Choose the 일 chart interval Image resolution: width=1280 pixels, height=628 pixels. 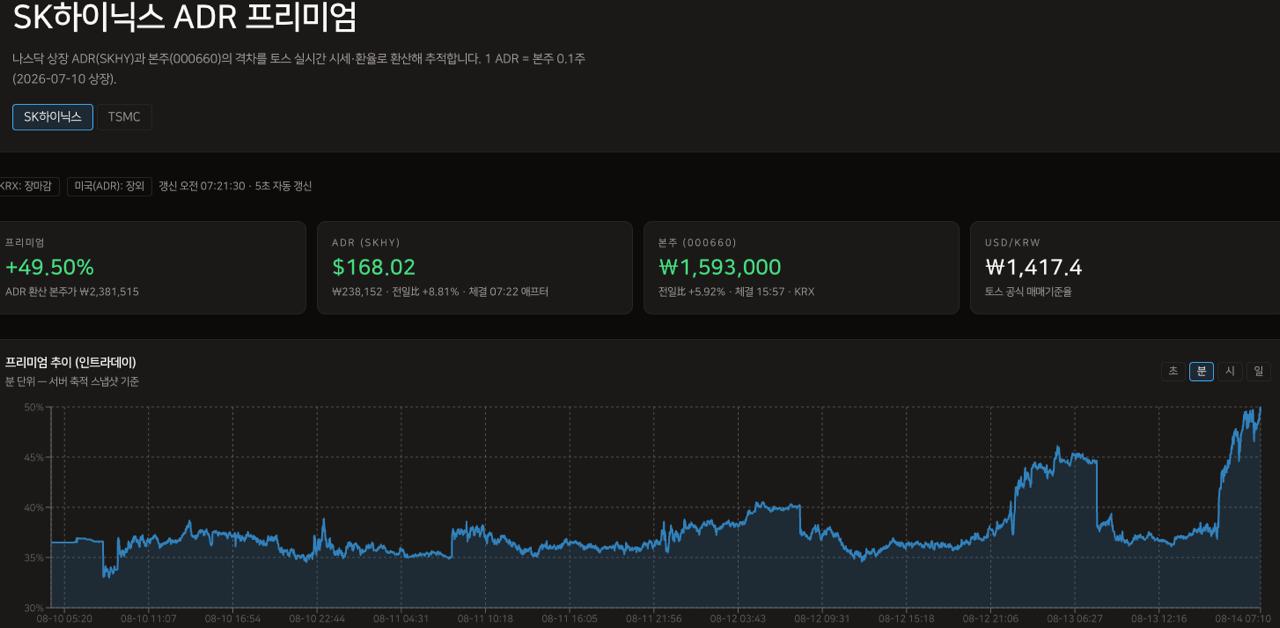point(1258,371)
